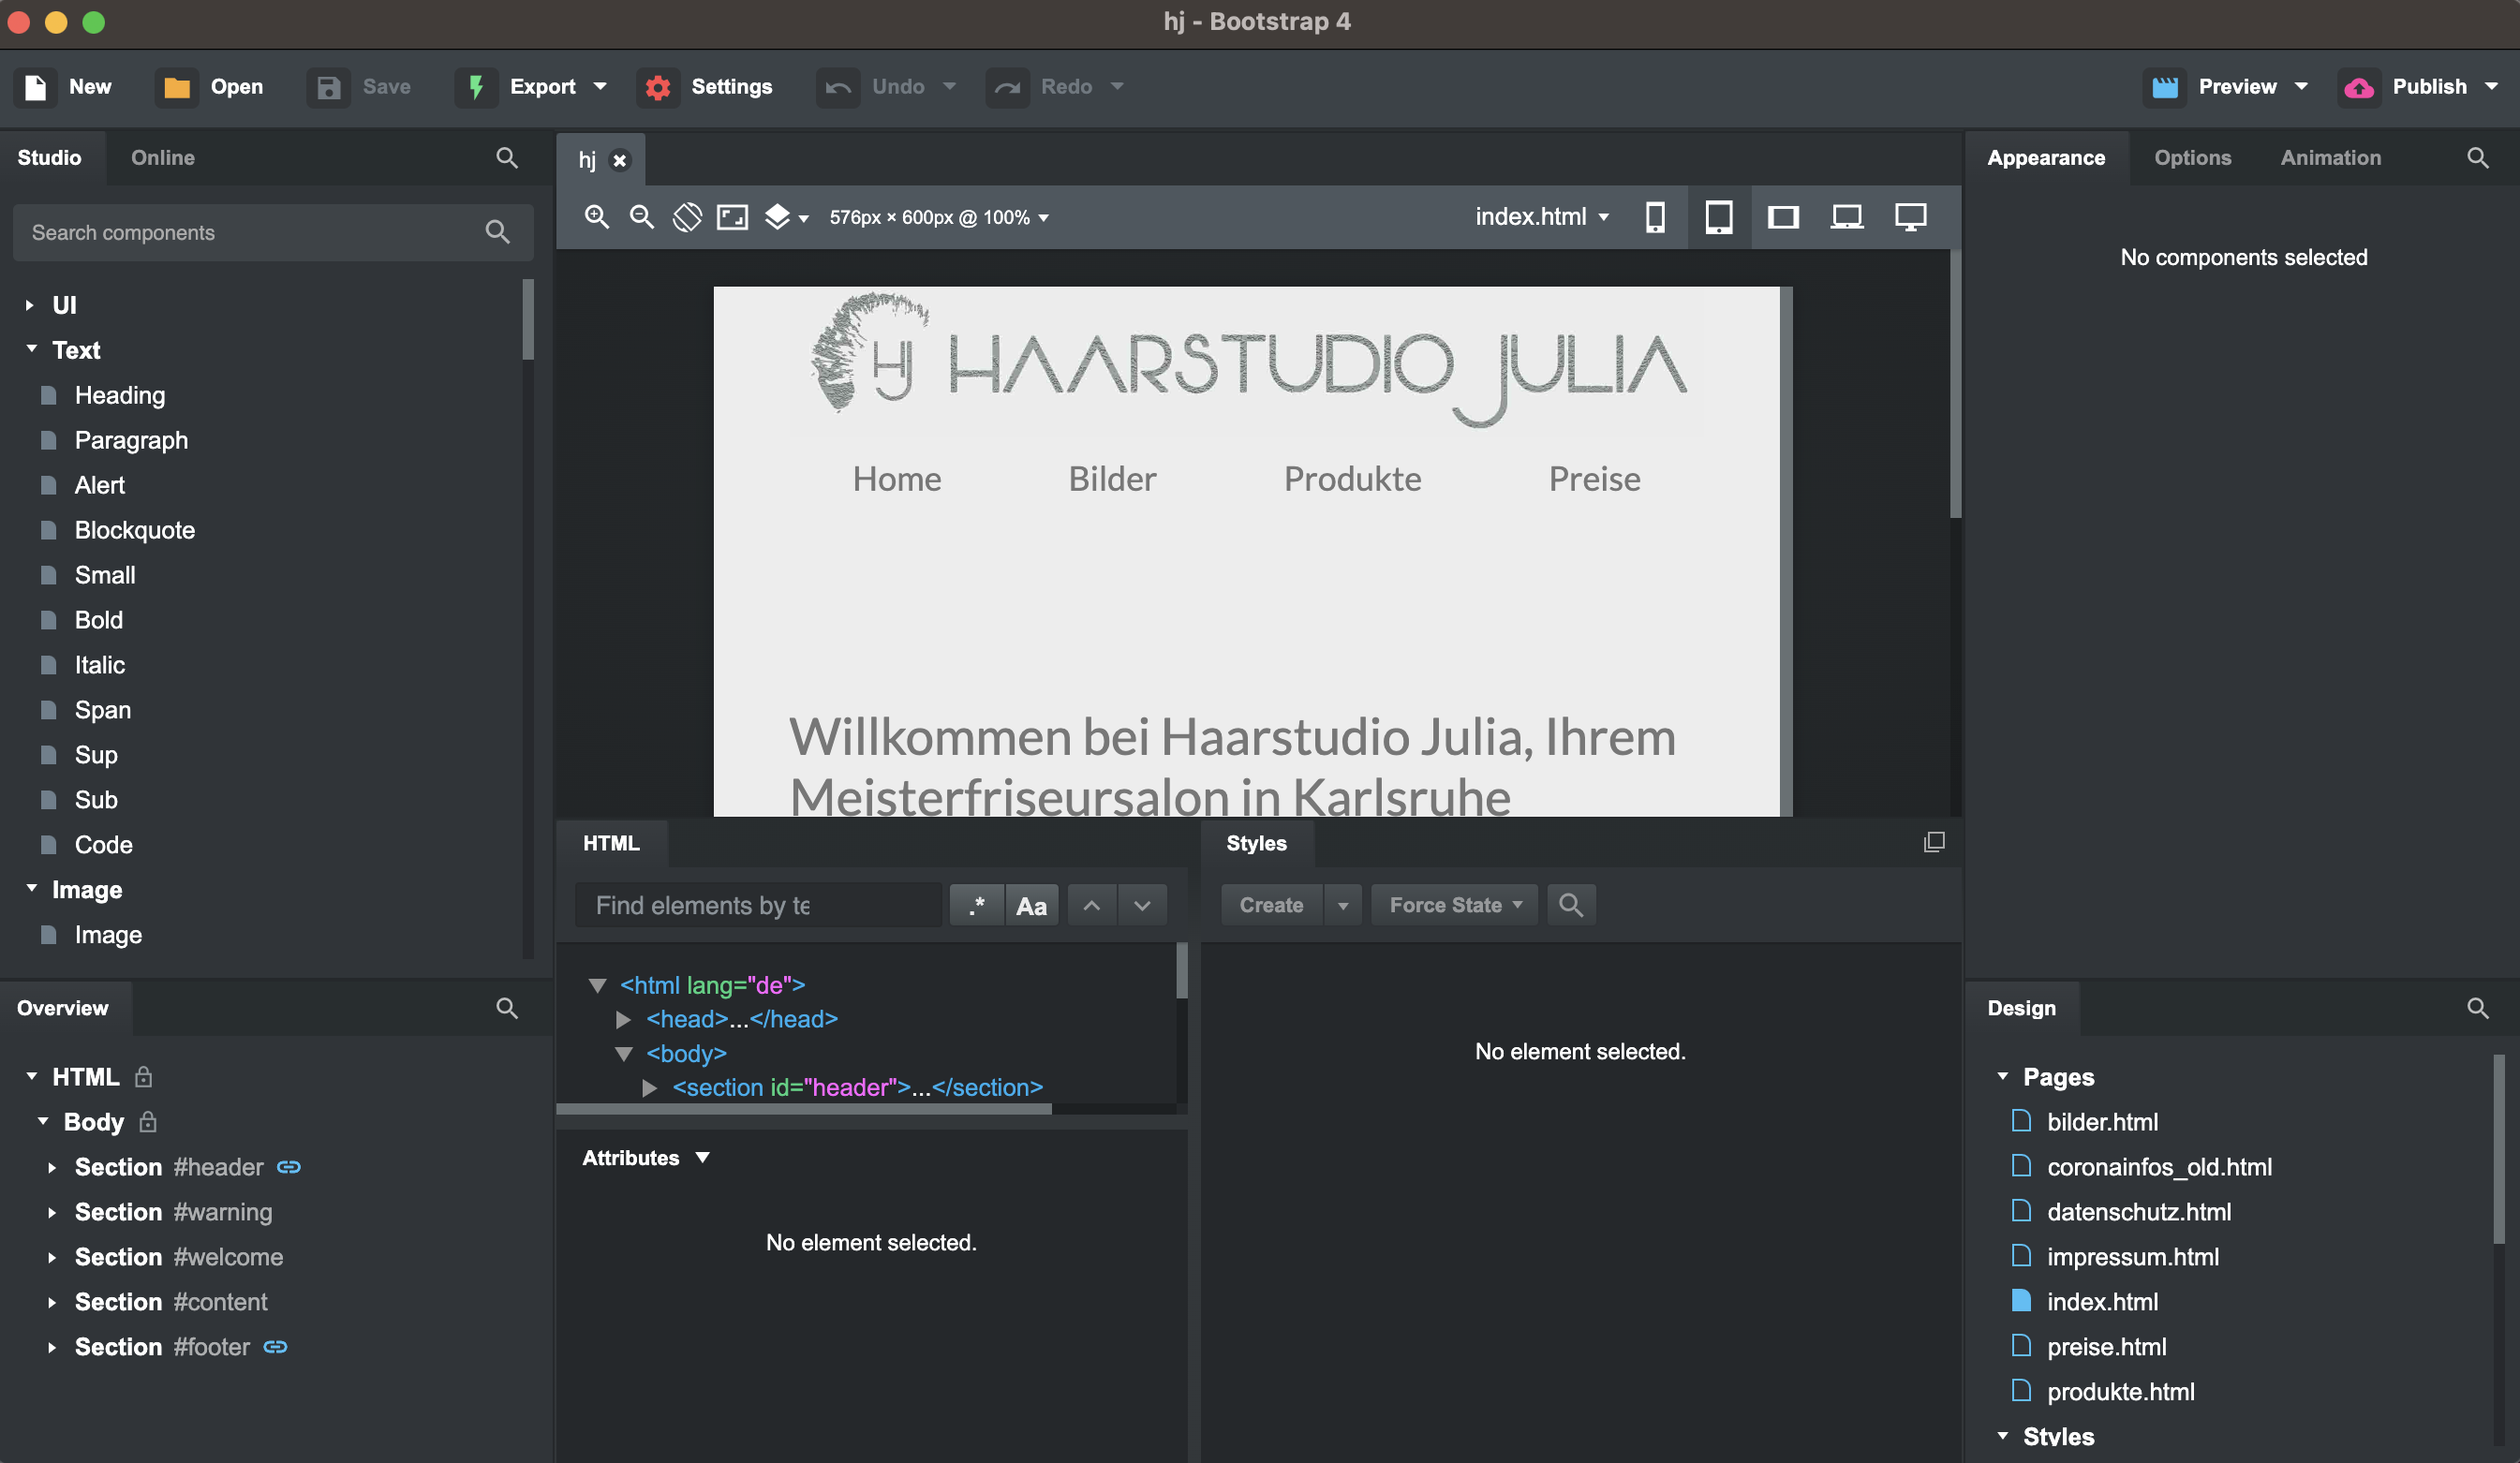Expand the section#header node in HTML tree
Screen dimensions: 2520x1463
click(x=649, y=1088)
